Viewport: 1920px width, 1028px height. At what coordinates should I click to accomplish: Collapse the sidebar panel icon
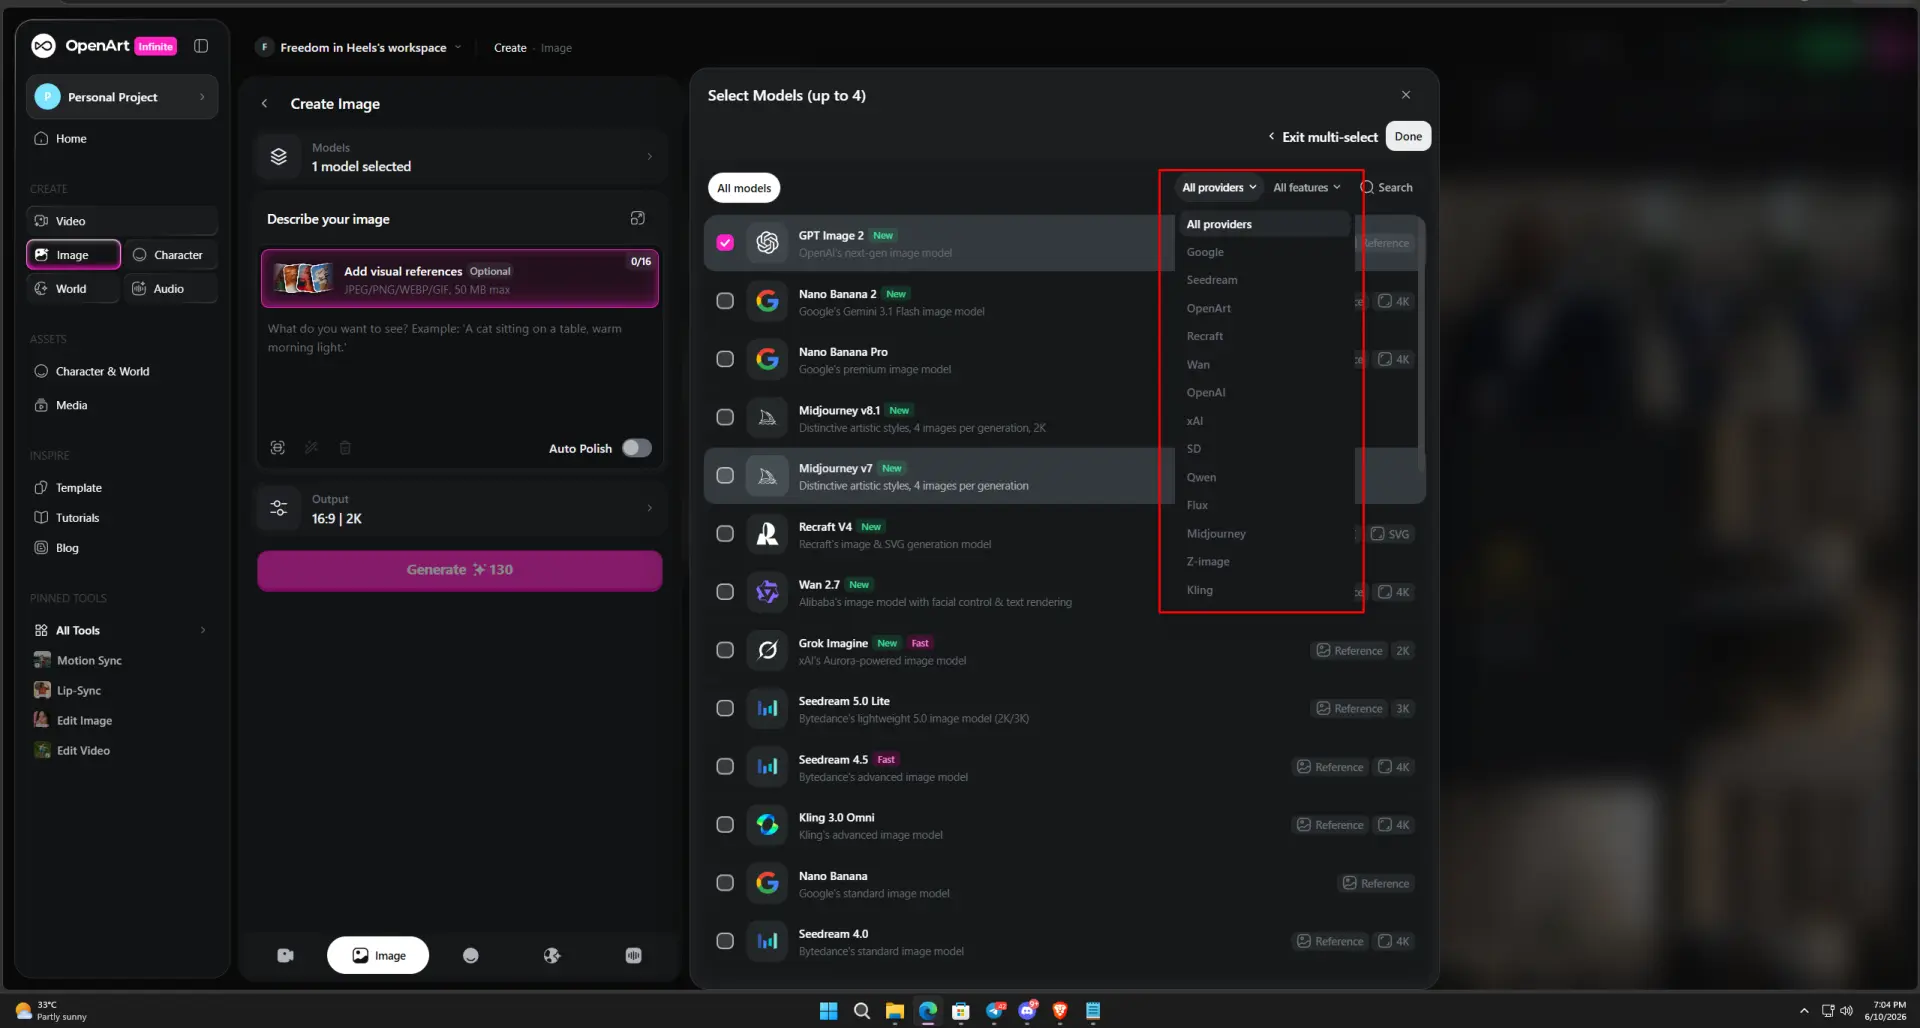(x=201, y=46)
